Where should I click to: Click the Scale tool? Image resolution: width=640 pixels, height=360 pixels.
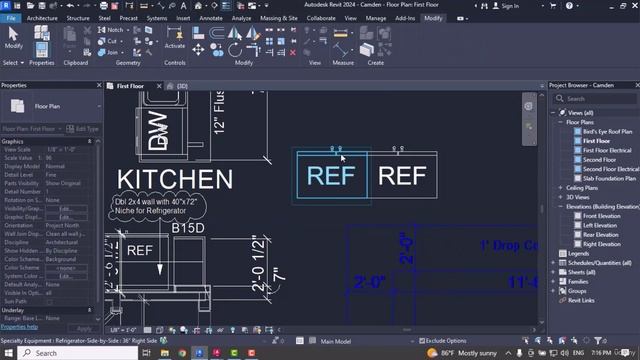[x=281, y=41]
